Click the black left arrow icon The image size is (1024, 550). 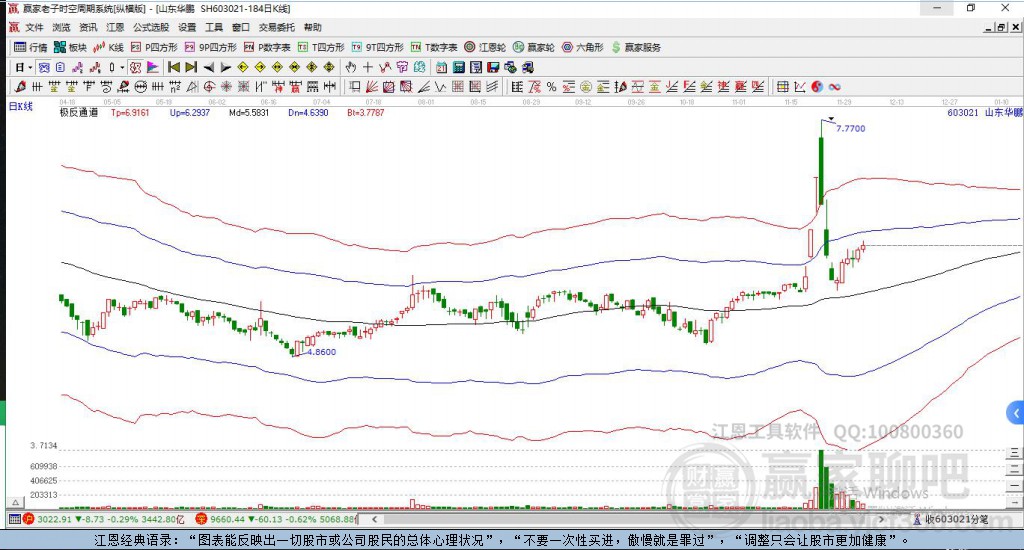208,67
